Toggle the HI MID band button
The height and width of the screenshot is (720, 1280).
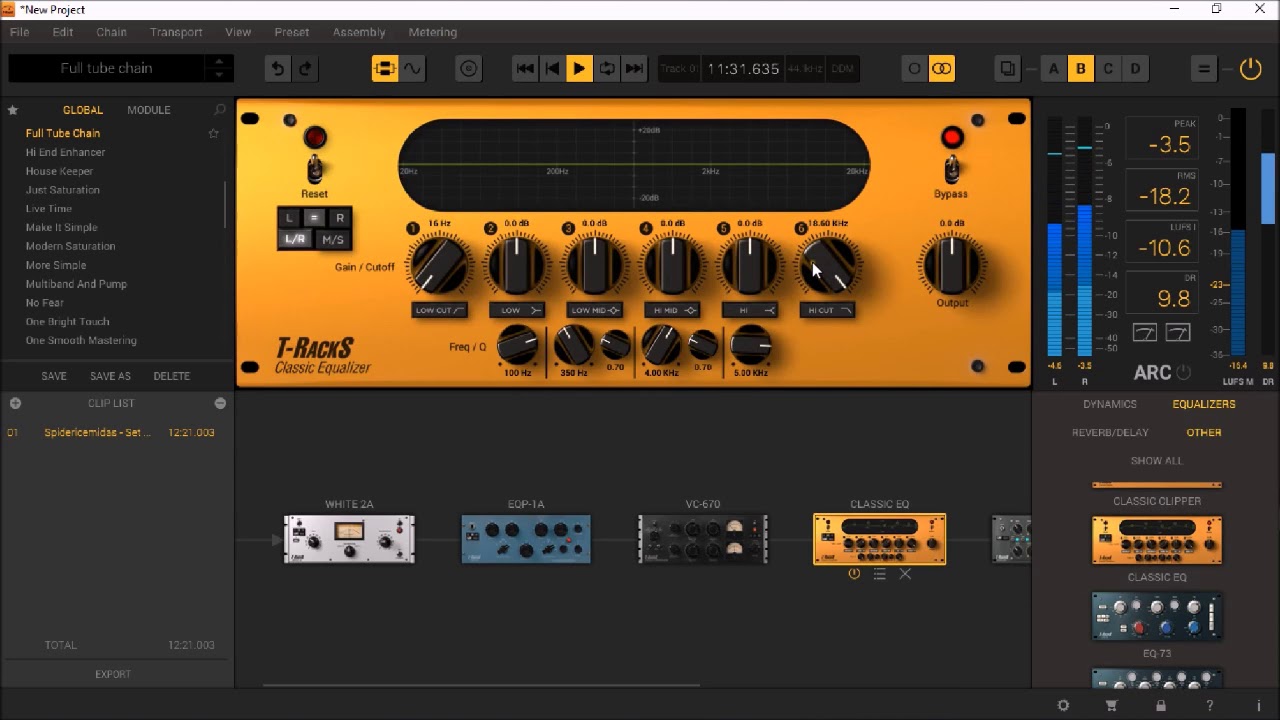pos(672,310)
